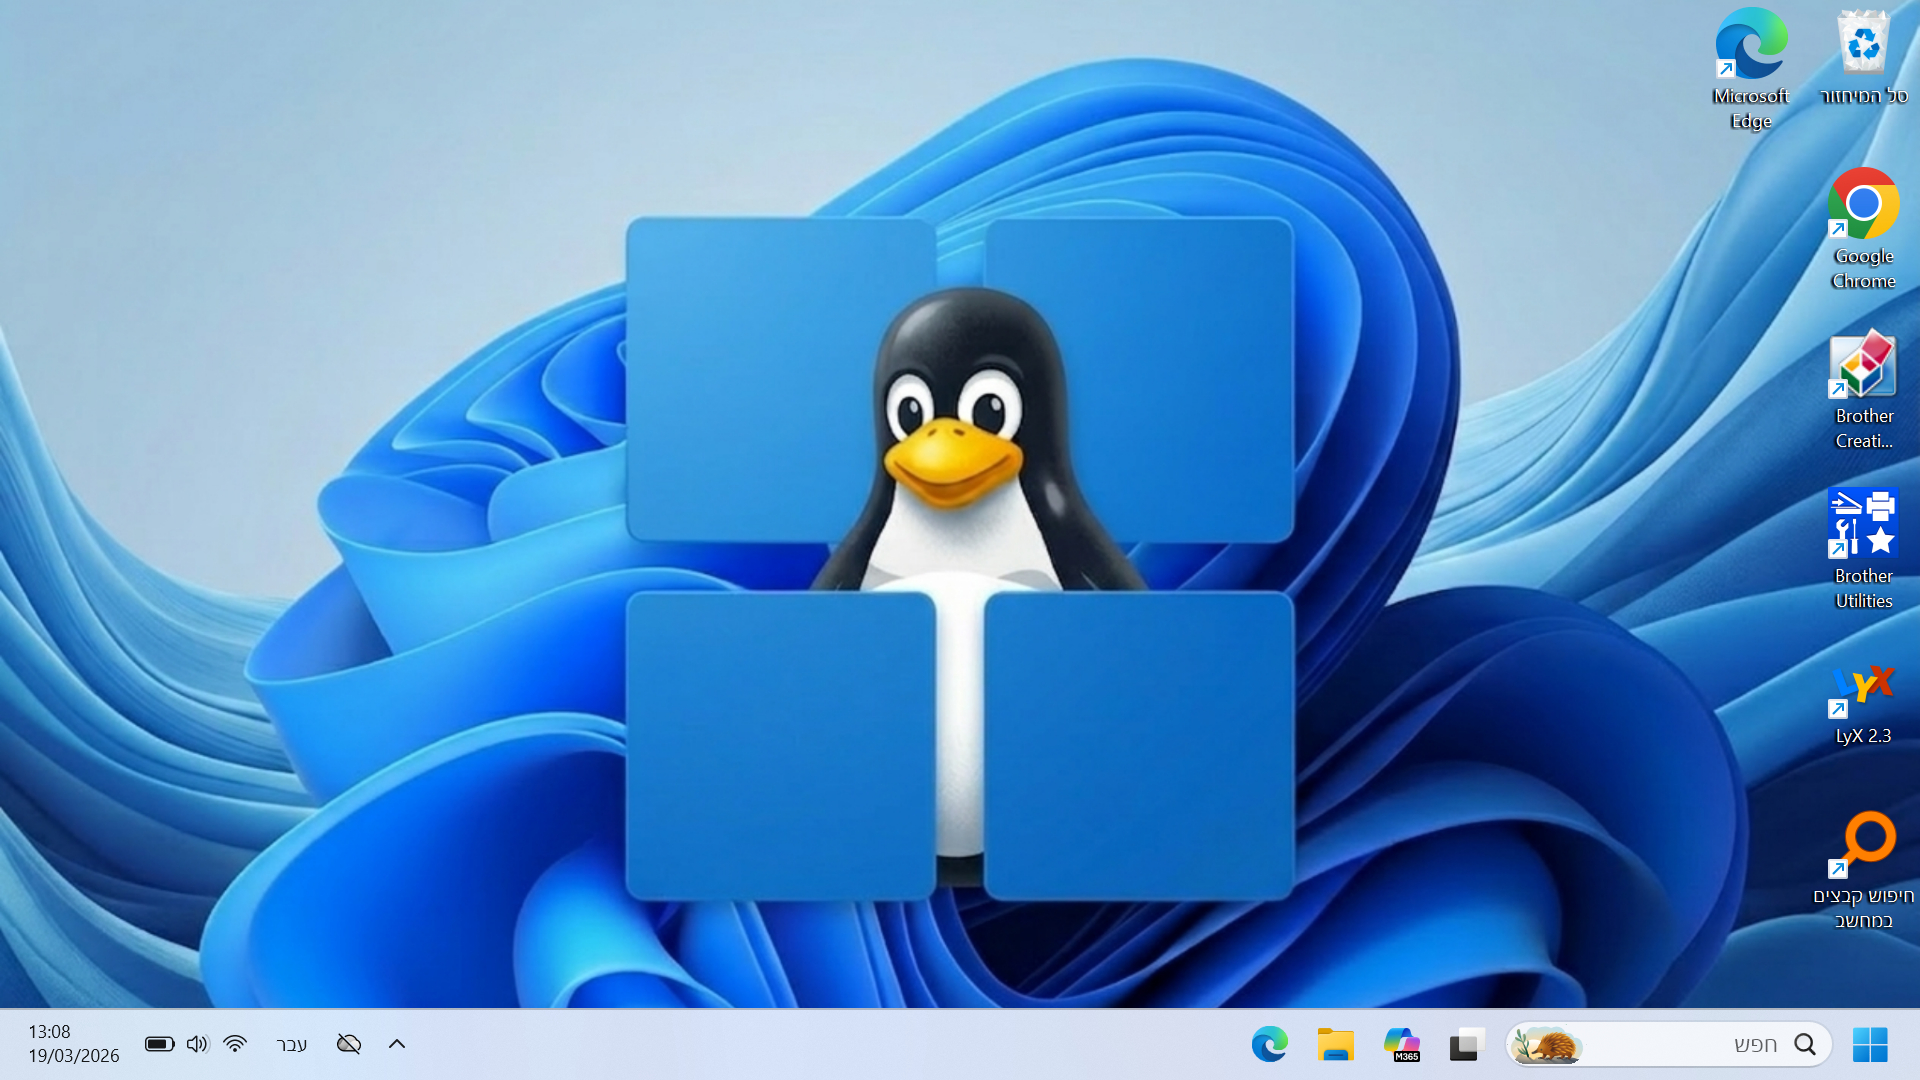Open the Windows Start menu
The height and width of the screenshot is (1080, 1920).
pos(1869,1045)
